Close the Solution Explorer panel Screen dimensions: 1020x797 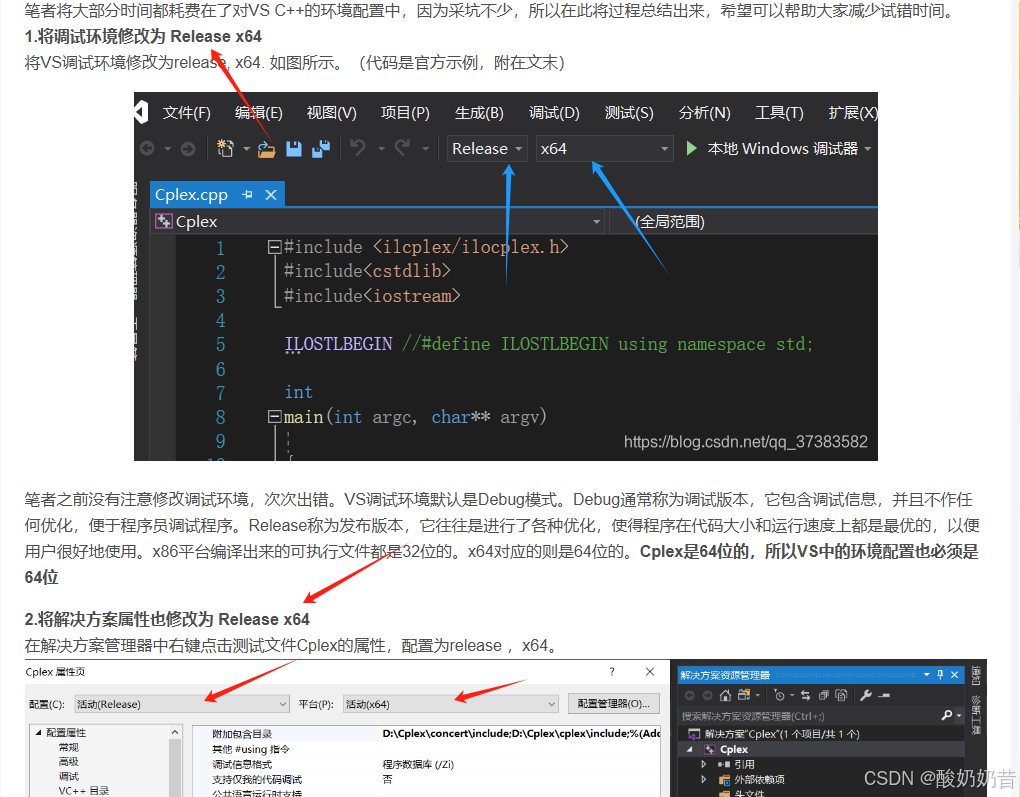[954, 675]
